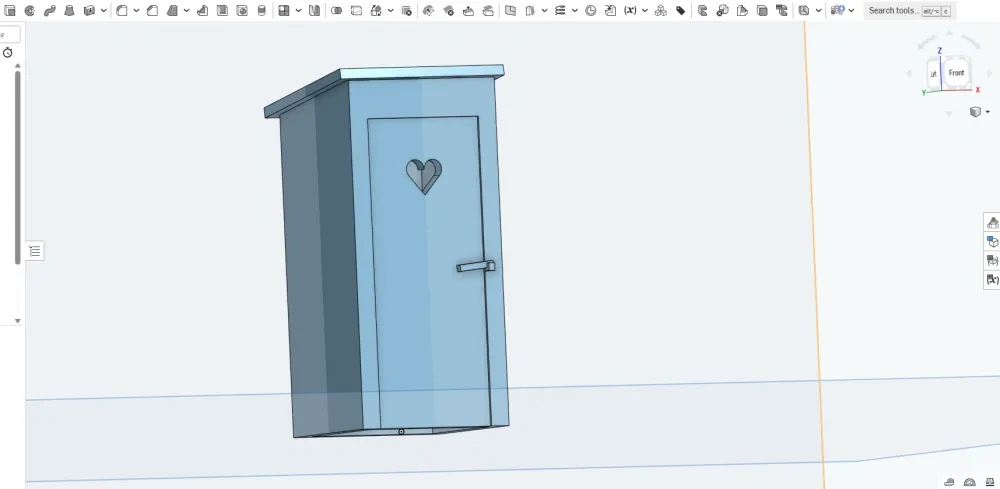Image resolution: width=1000 pixels, height=489 pixels.
Task: Click the Left face of view cube
Action: pos(933,74)
